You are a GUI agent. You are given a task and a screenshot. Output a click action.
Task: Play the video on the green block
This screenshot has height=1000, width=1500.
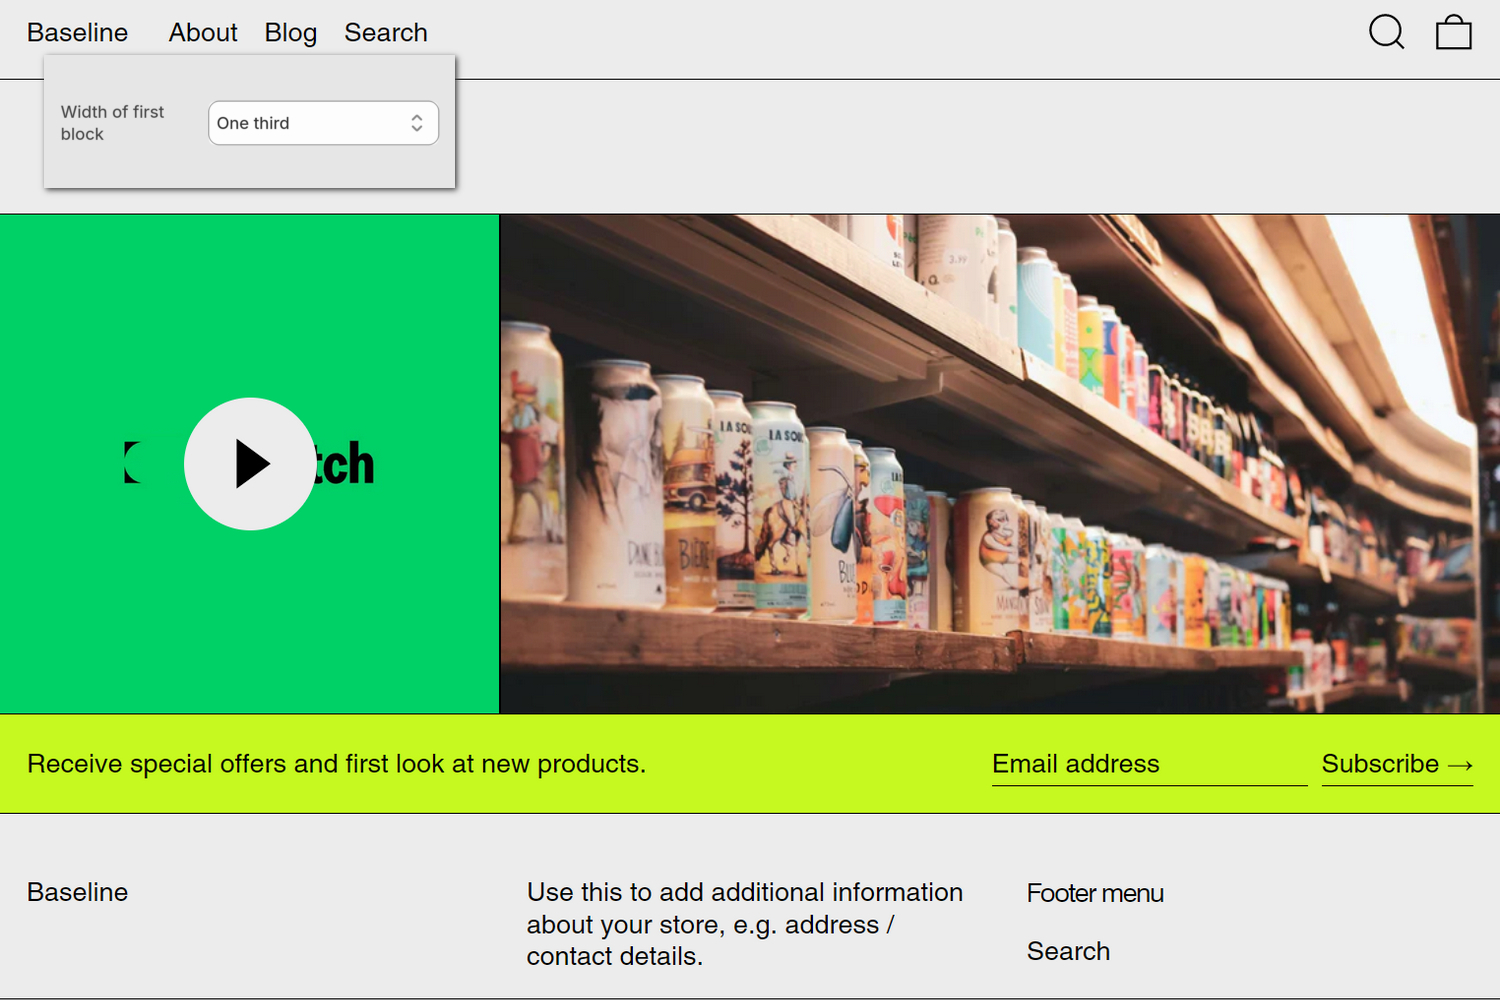pyautogui.click(x=249, y=464)
